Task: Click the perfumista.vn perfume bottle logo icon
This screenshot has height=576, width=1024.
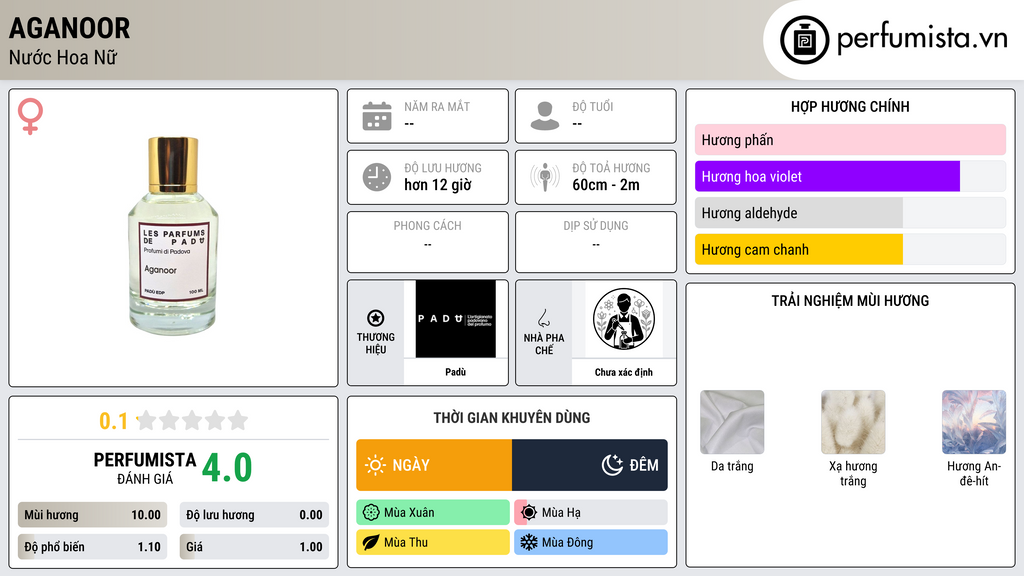Action: click(x=804, y=40)
